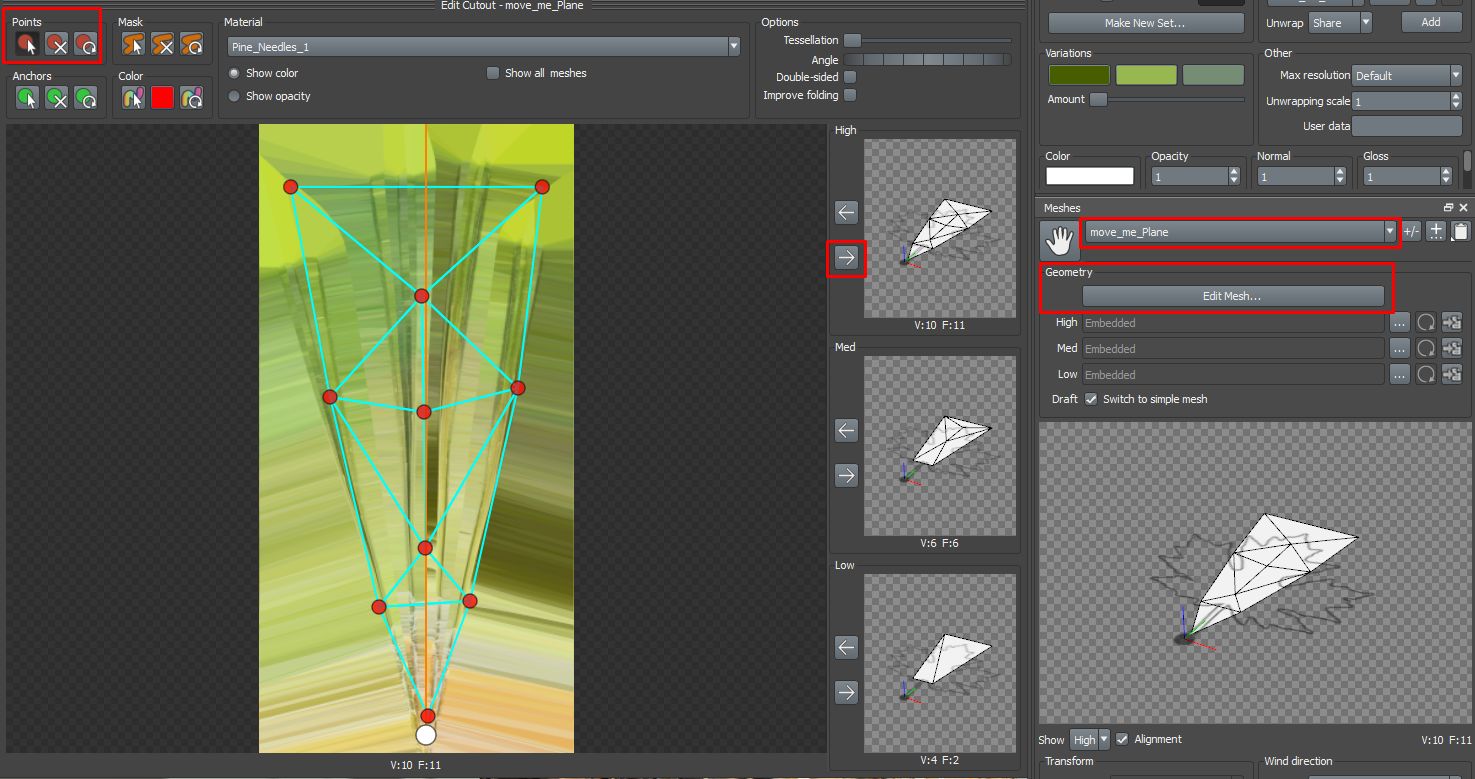Click the clipboard icon beside mesh name
The height and width of the screenshot is (779, 1475).
[1460, 232]
